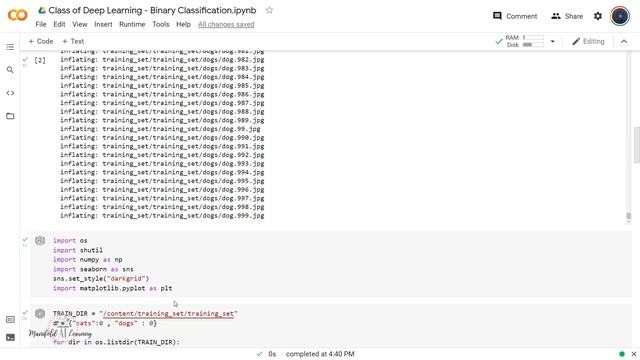Screen dimensions: 640x360
Task: Click the 'import numpy as np' line
Action: click(87, 260)
